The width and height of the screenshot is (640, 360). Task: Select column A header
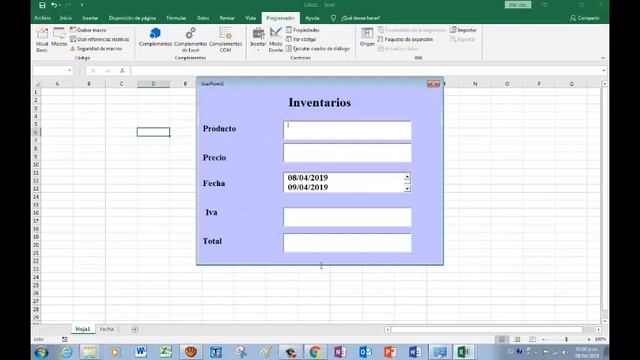point(57,84)
